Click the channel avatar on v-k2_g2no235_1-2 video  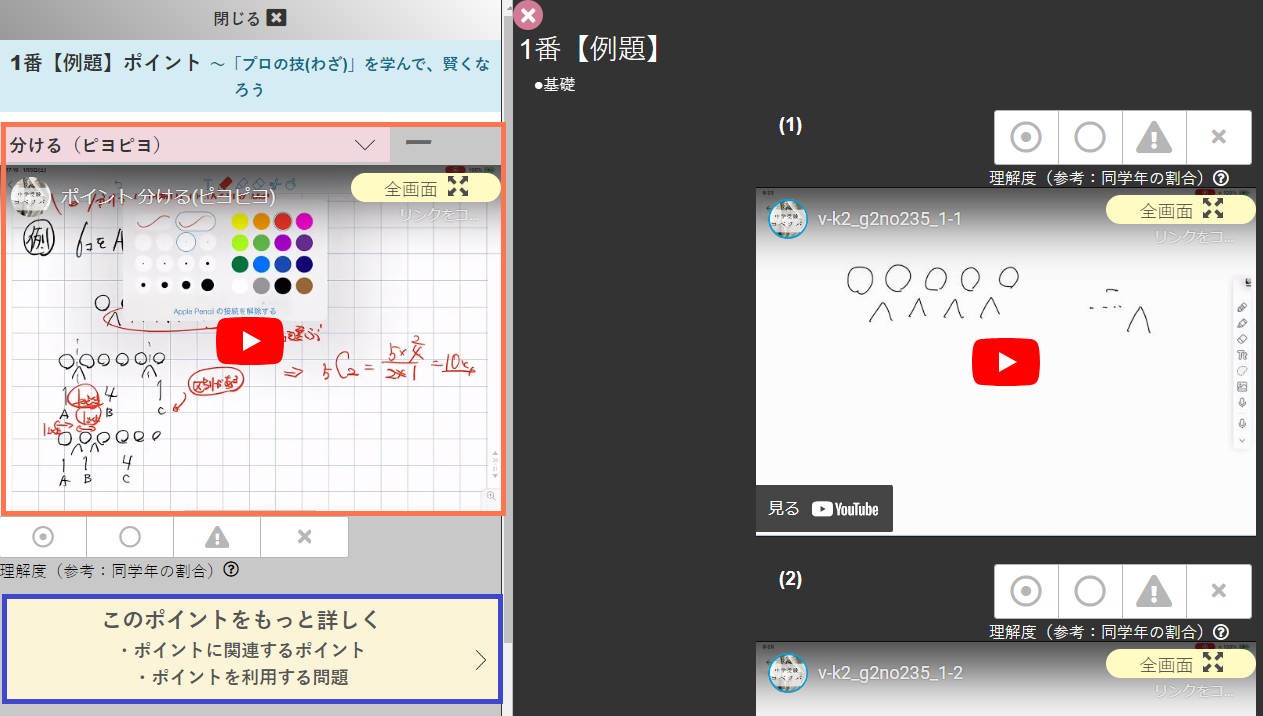(x=788, y=672)
